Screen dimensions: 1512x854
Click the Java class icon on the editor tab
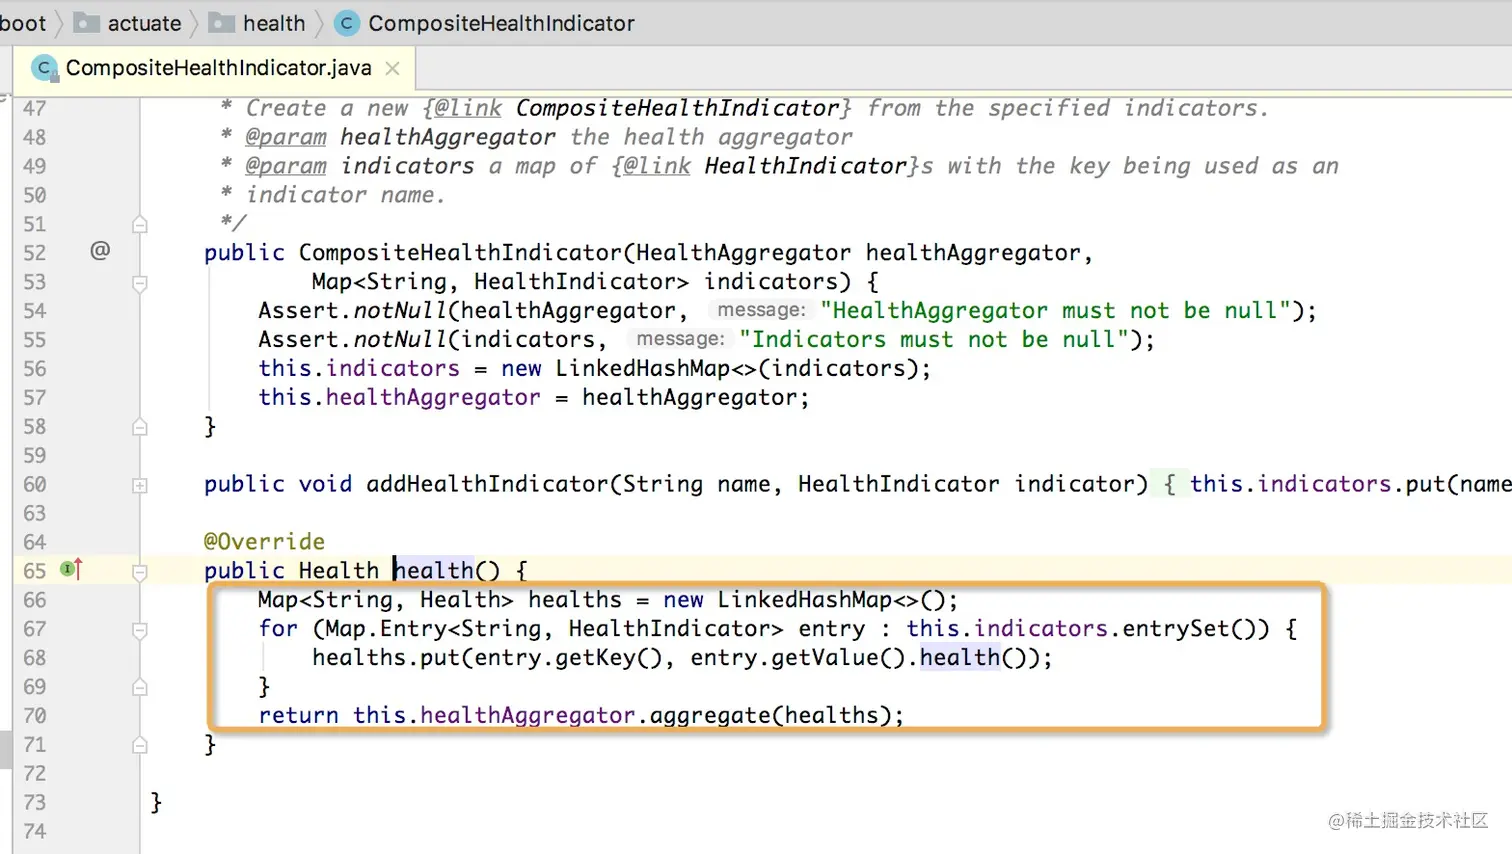[x=44, y=68]
